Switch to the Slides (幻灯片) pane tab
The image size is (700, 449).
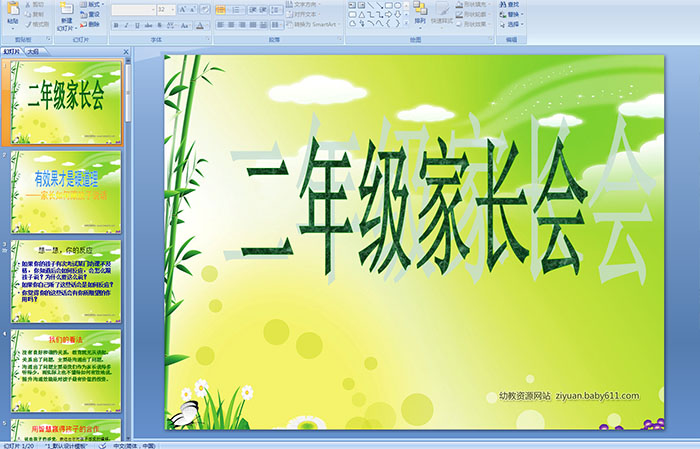click(x=12, y=52)
